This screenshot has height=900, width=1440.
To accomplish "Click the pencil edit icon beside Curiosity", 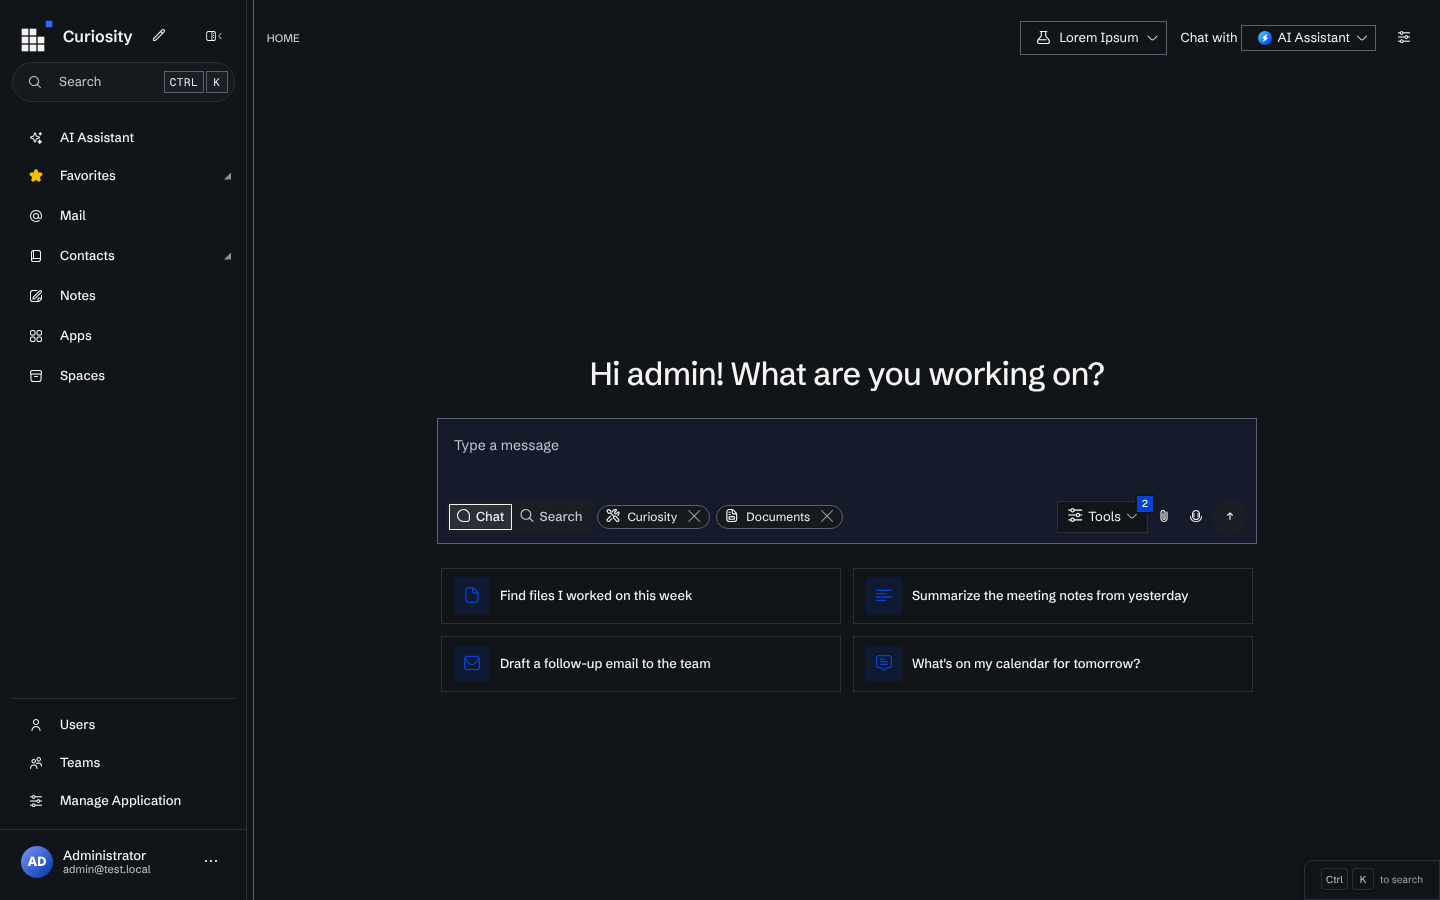I will click(x=159, y=36).
